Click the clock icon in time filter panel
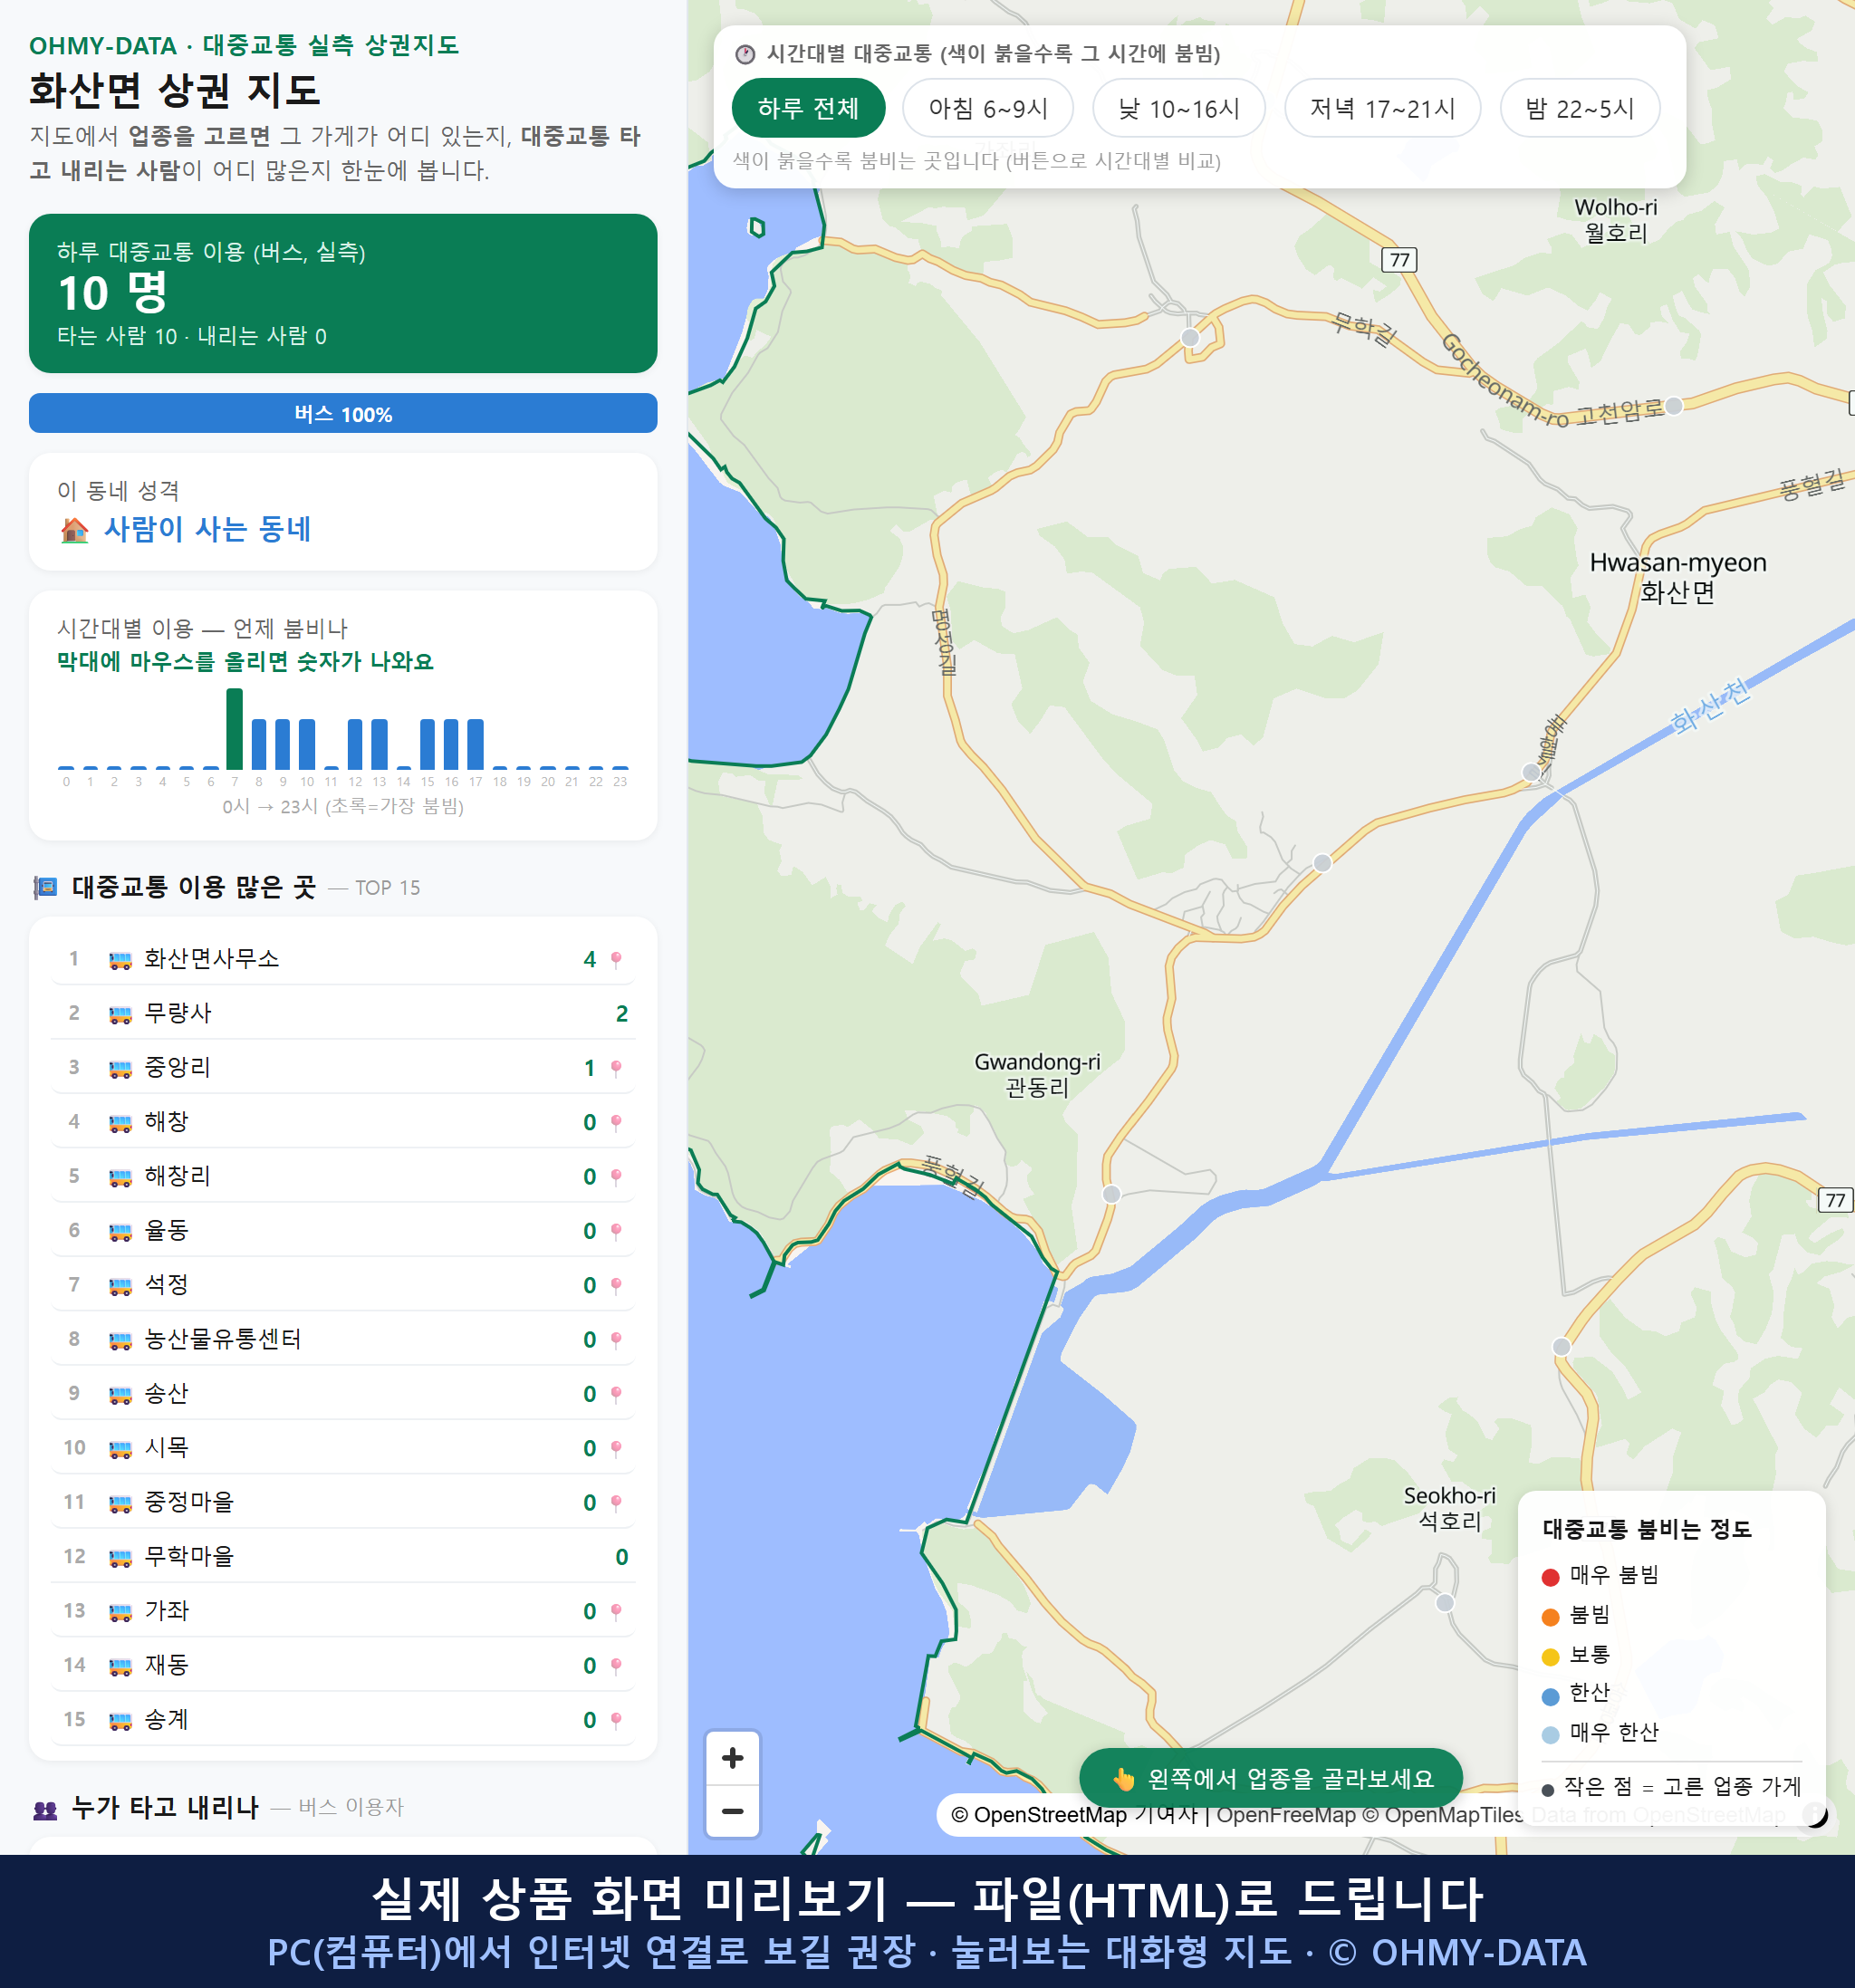 point(745,54)
